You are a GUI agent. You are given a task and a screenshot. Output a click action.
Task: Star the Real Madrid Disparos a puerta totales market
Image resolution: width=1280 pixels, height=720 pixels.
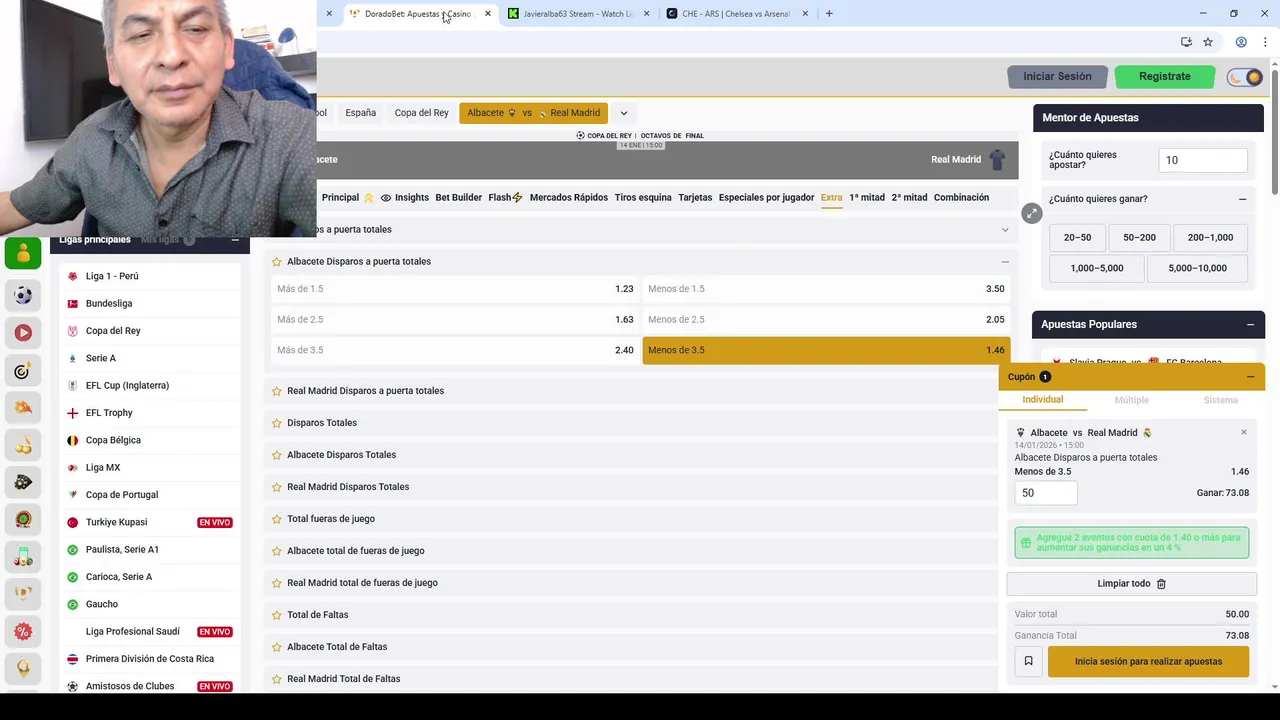277,391
